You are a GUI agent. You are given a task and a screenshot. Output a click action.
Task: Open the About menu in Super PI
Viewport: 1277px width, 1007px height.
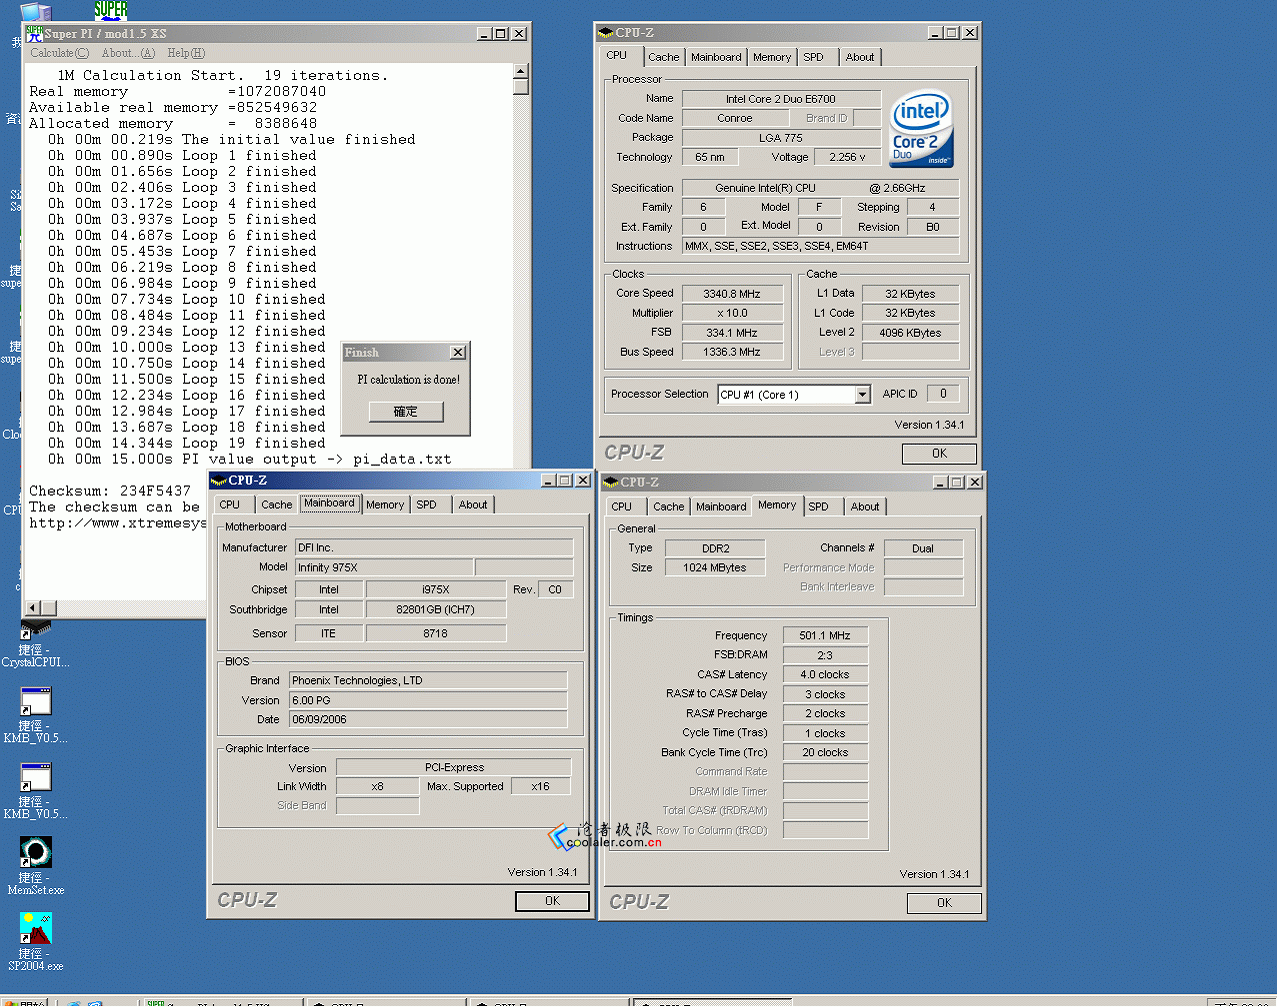tap(128, 53)
